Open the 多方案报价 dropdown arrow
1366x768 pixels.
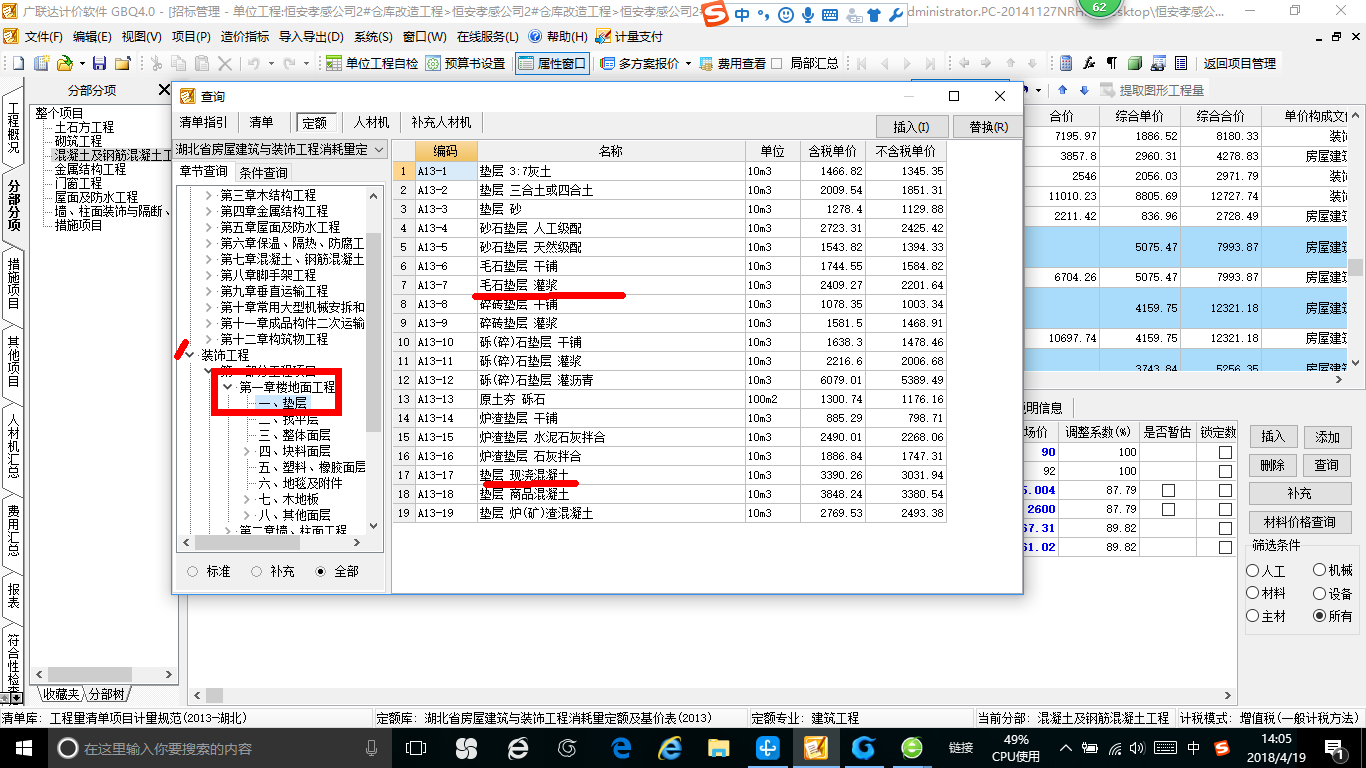pyautogui.click(x=687, y=63)
